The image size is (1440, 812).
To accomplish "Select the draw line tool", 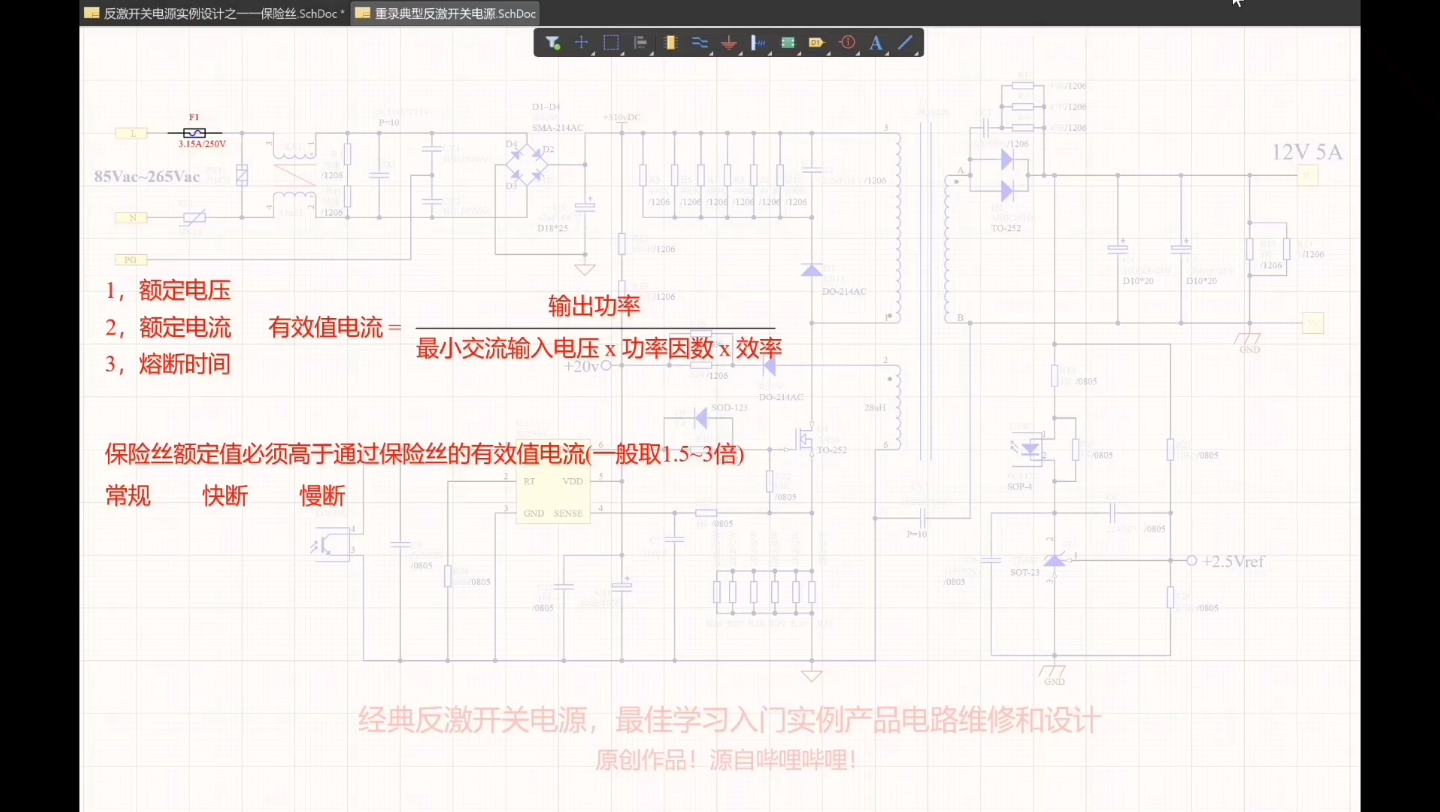I will click(x=906, y=43).
